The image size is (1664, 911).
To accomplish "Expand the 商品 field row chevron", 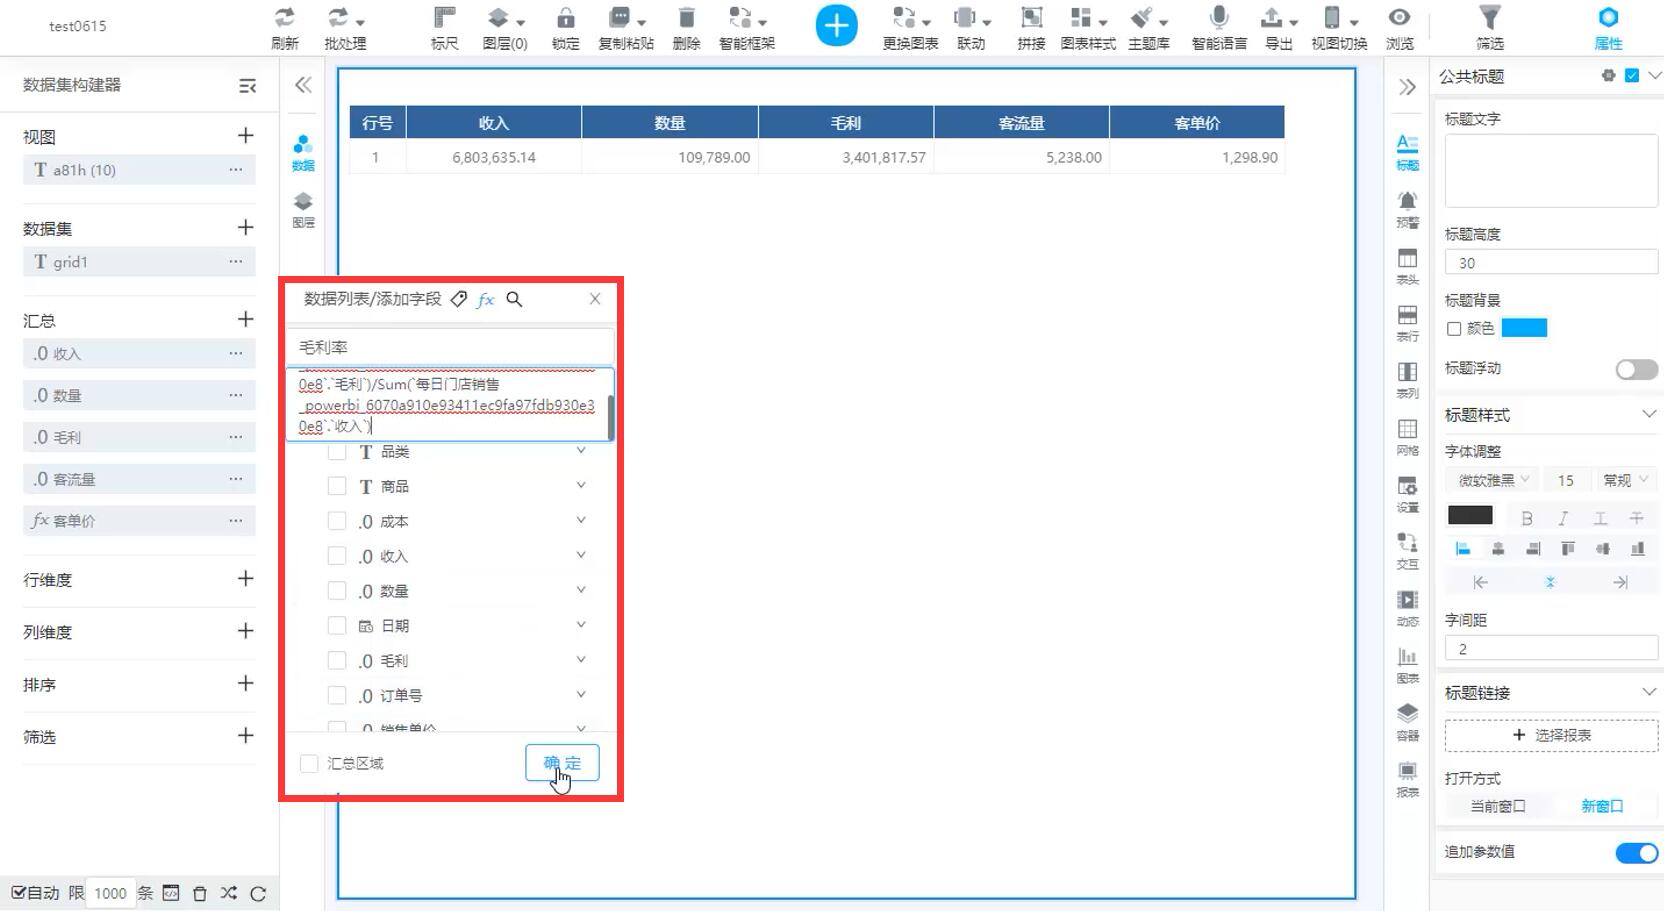I will [x=581, y=485].
